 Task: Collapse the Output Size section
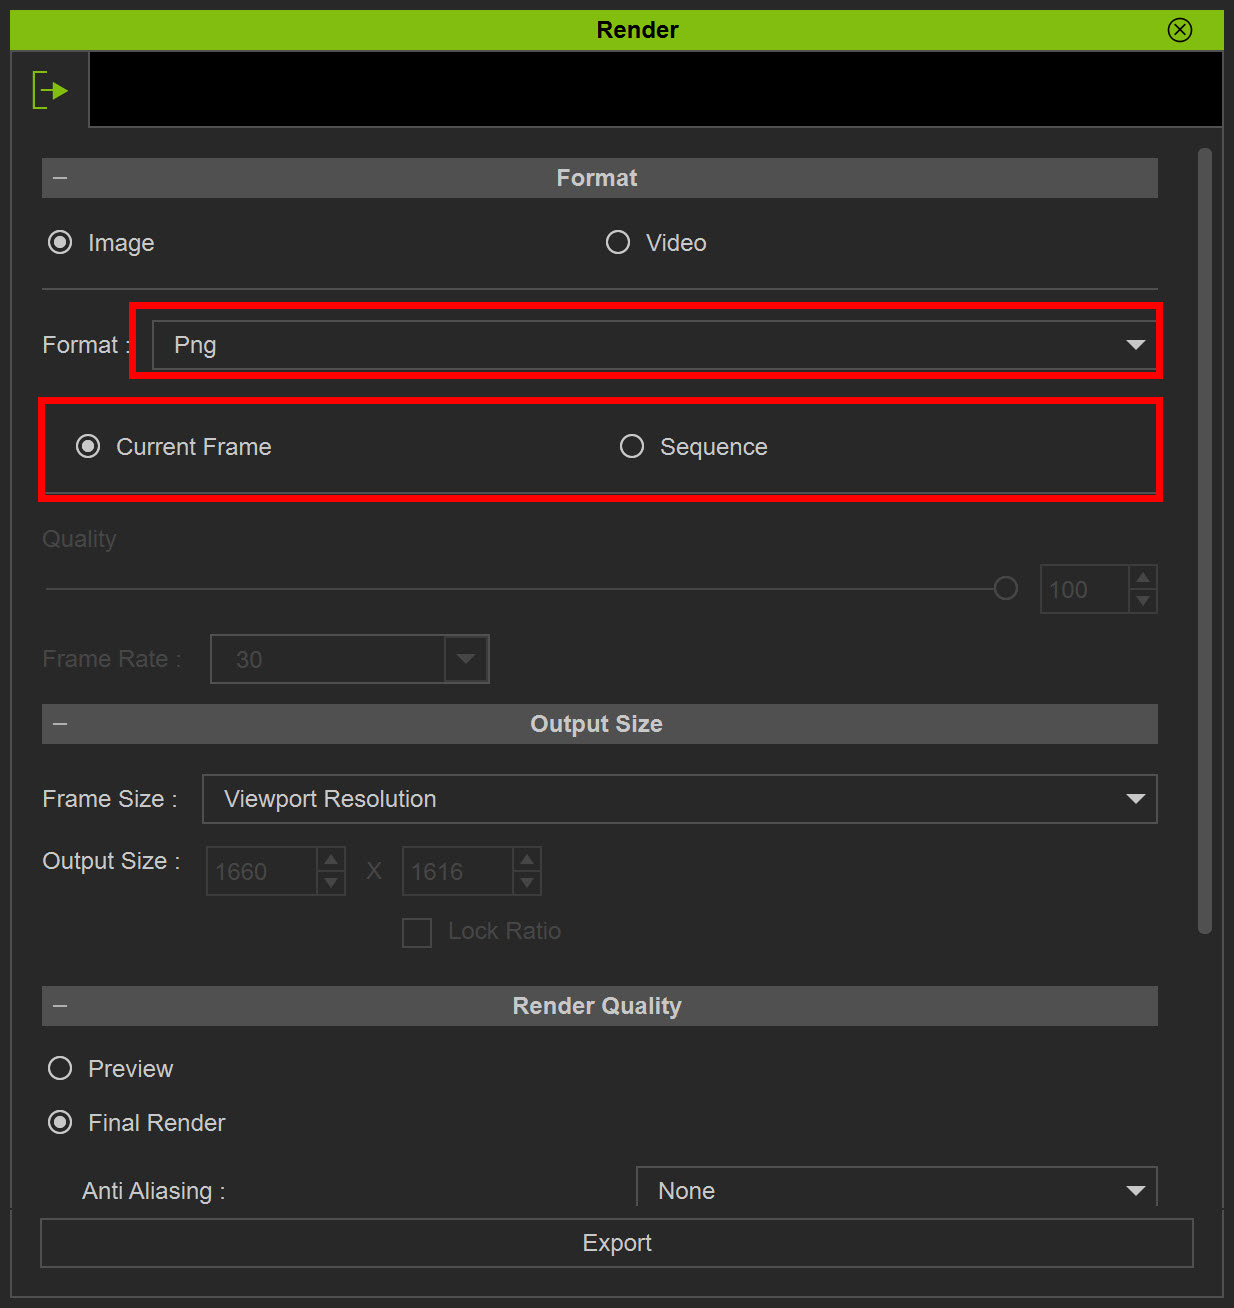60,724
